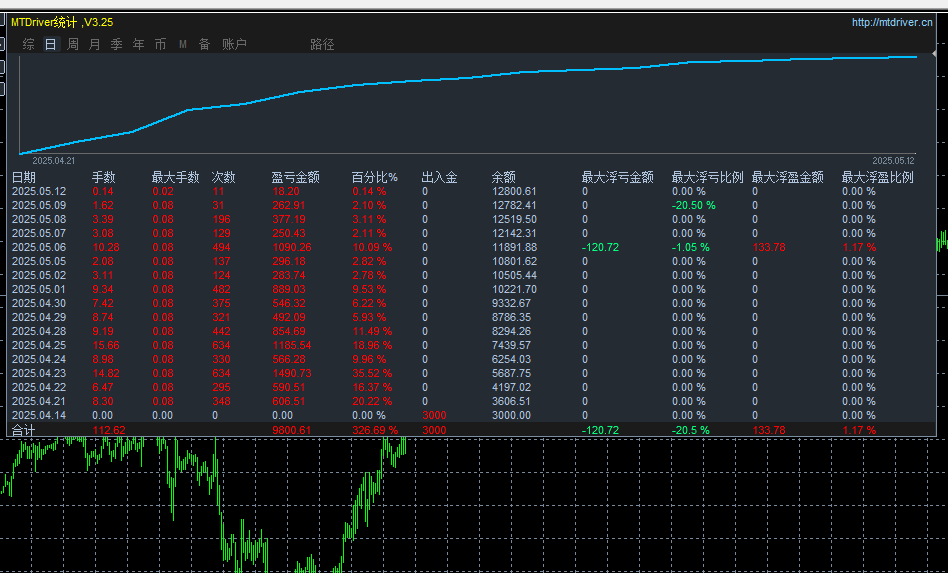Viewport: 948px width, 573px height.
Task: Click the 盈亏金额 column header
Action: pos(296,177)
